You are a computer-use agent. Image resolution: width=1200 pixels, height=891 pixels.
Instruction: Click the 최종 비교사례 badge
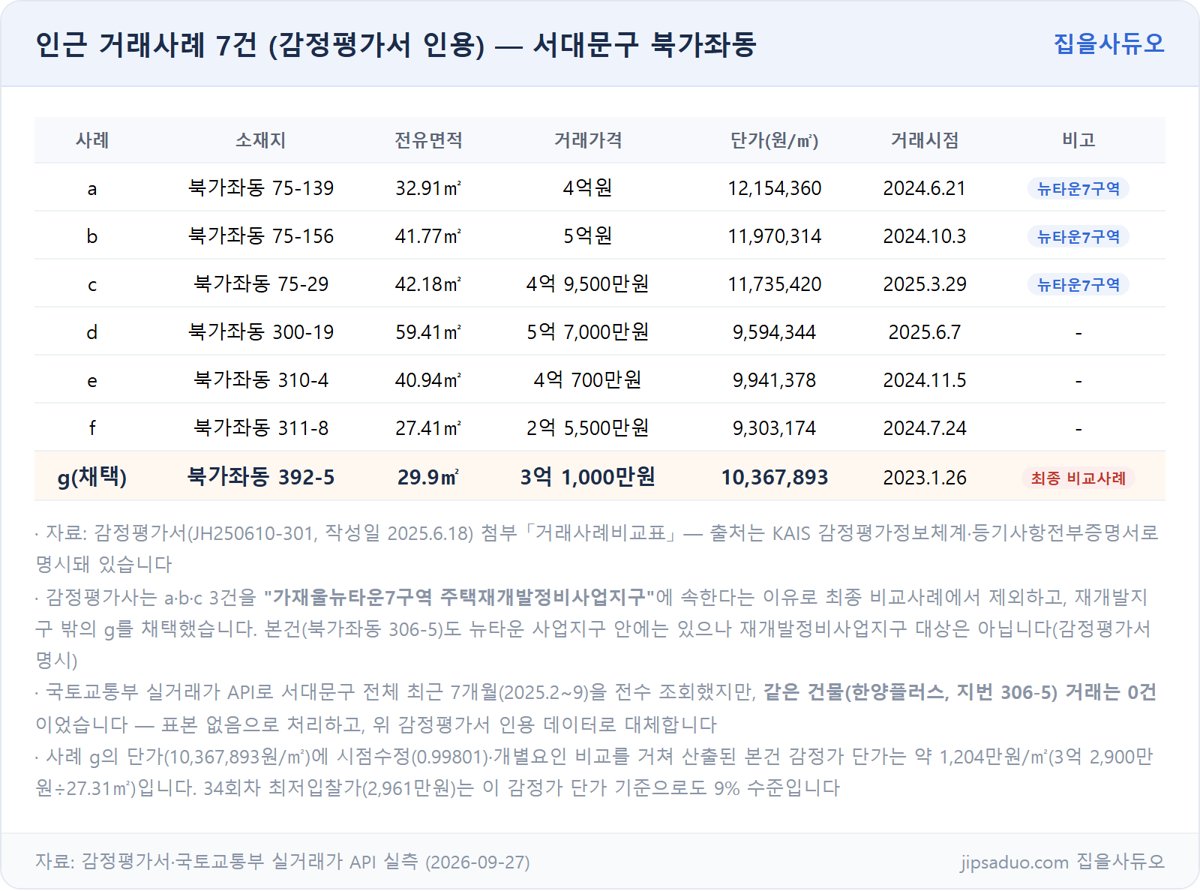click(x=1078, y=477)
